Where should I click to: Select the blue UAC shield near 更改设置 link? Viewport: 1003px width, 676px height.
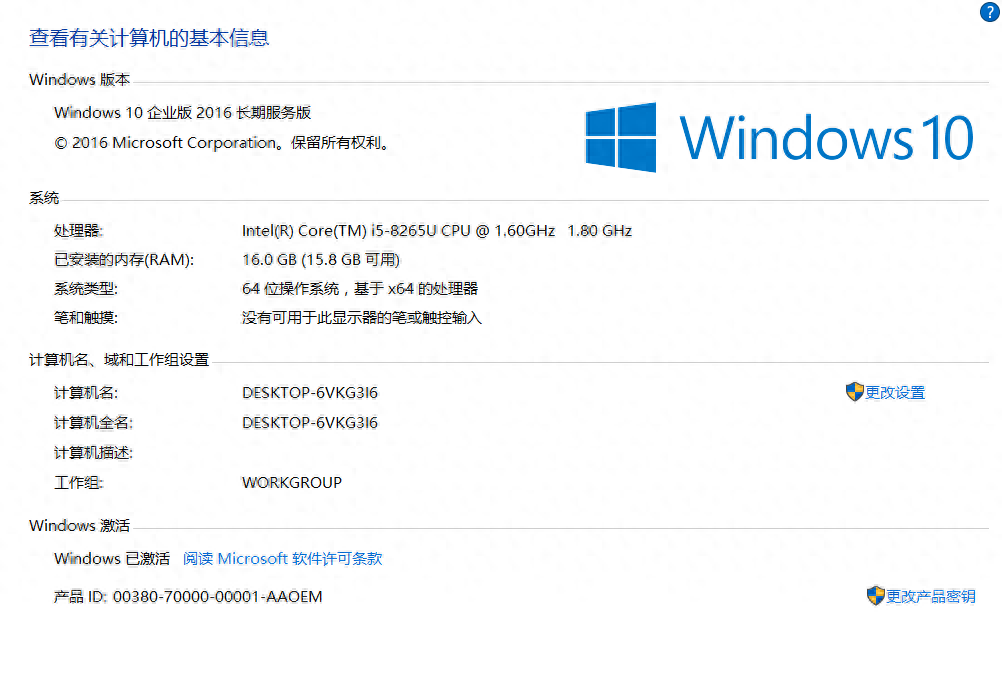(854, 392)
